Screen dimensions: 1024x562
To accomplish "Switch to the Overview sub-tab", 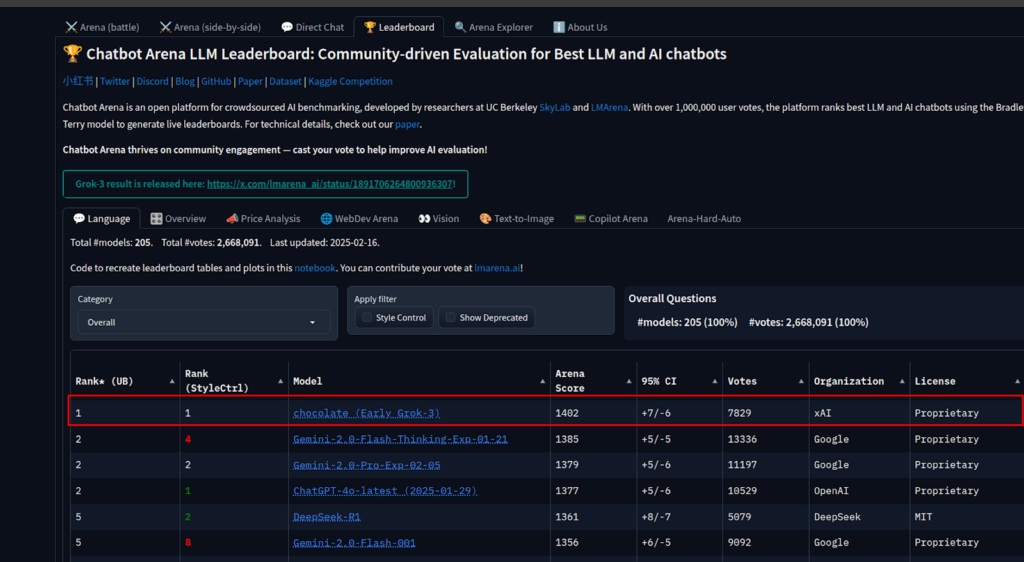I will tap(178, 219).
